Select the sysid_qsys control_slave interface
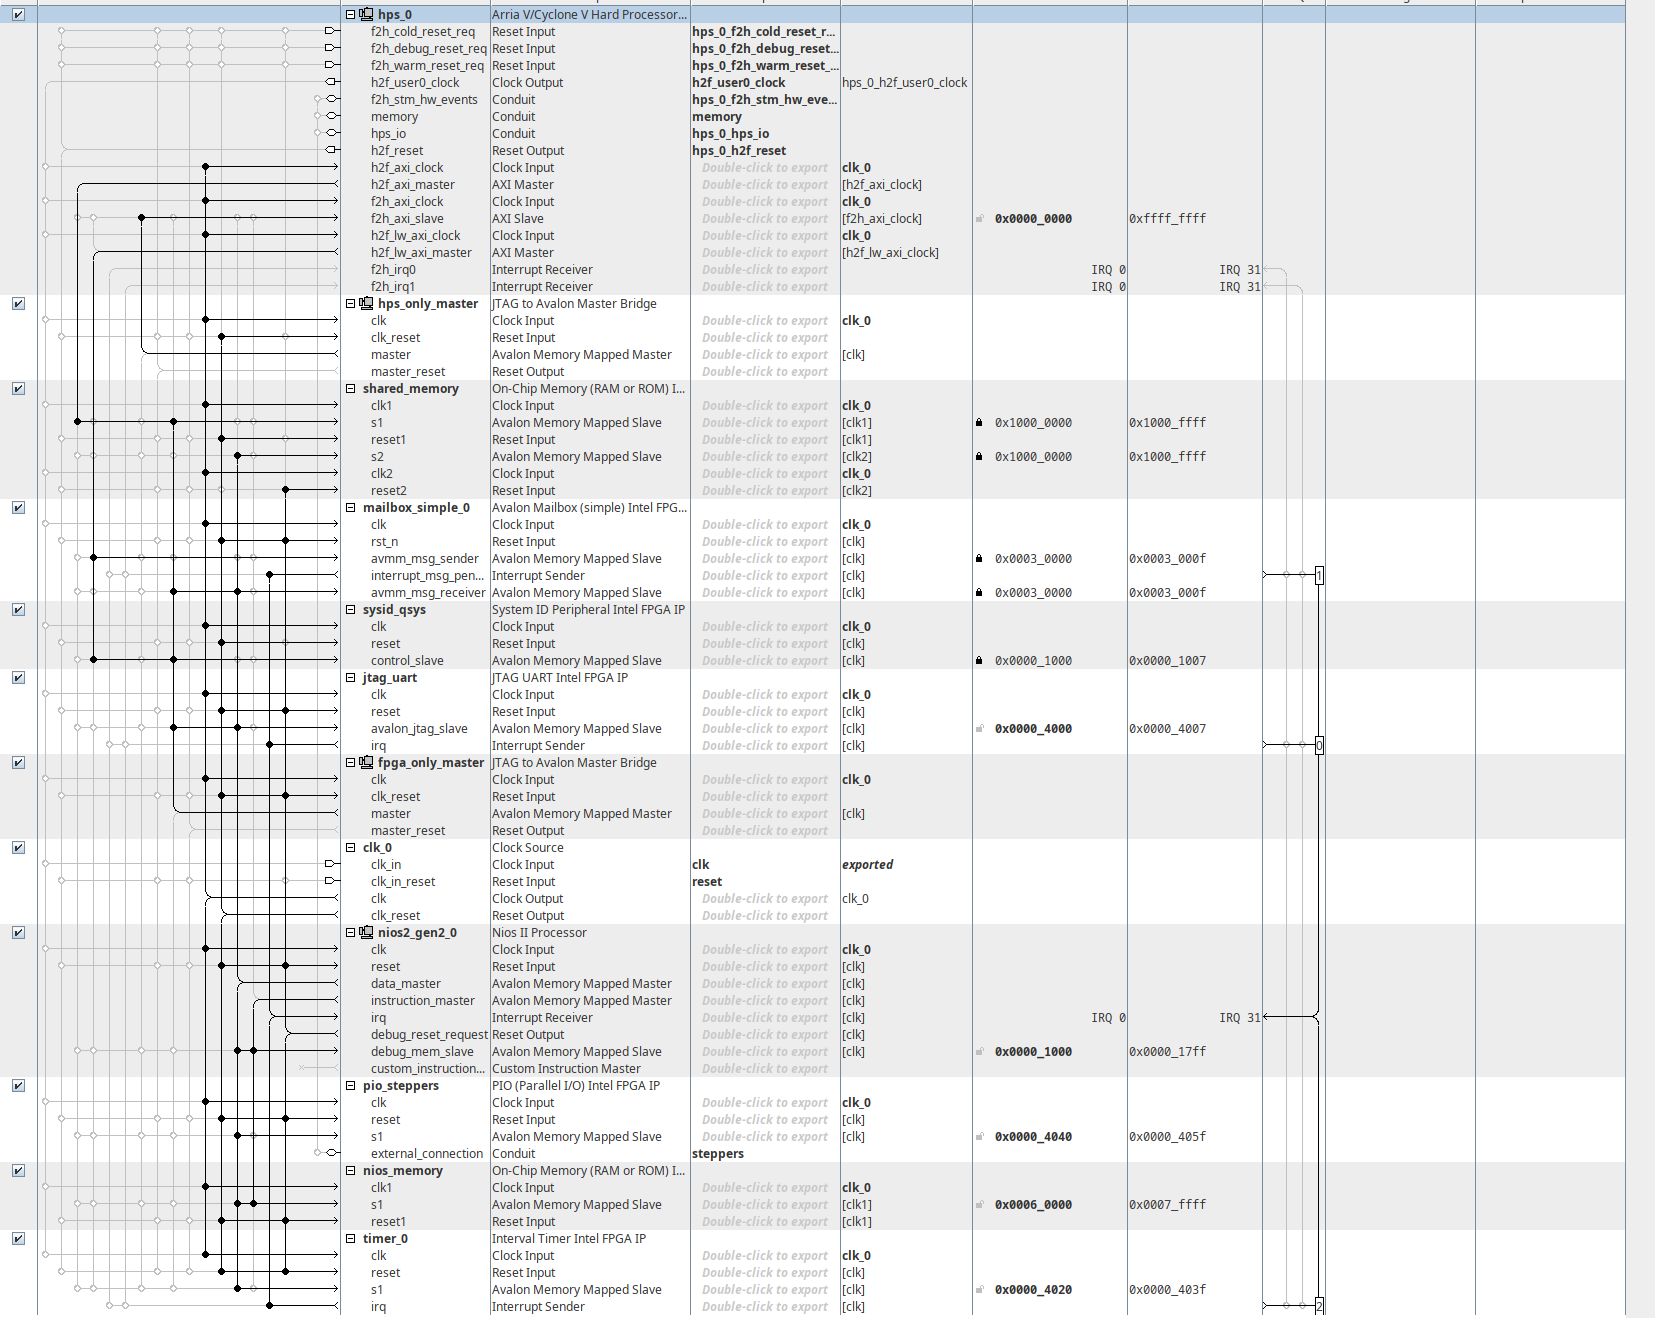 pyautogui.click(x=407, y=661)
